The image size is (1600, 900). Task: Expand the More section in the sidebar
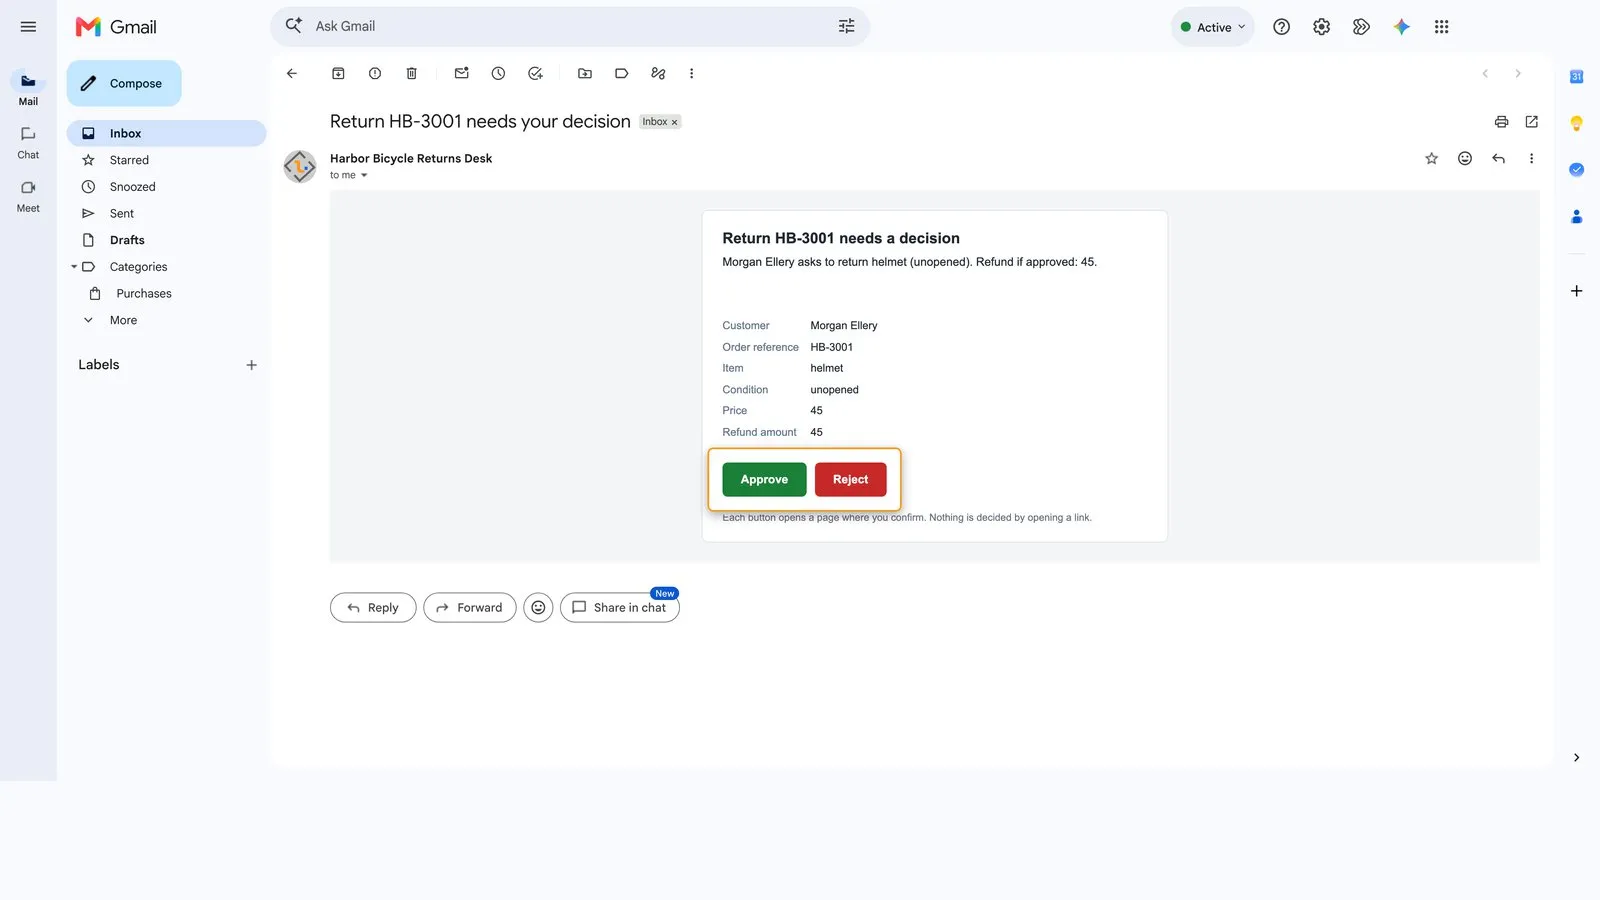pyautogui.click(x=123, y=320)
